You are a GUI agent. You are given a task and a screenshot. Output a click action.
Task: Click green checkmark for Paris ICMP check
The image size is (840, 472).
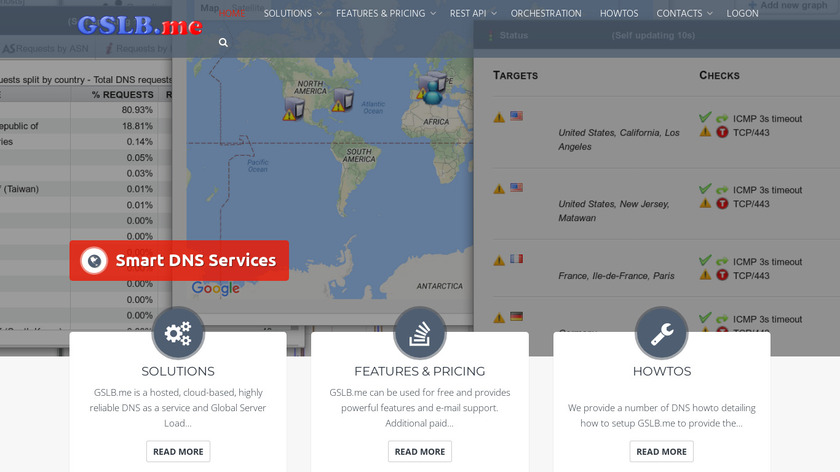pyautogui.click(x=705, y=260)
